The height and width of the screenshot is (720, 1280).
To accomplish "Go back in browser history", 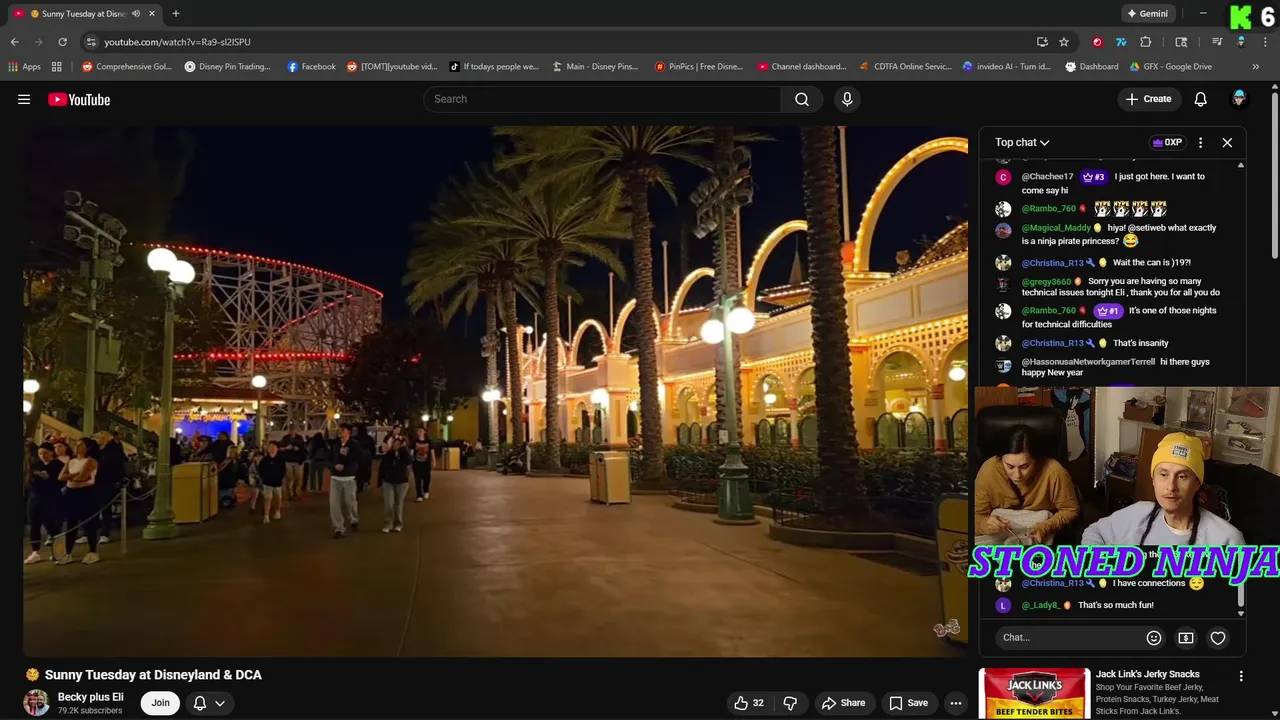I will 14,42.
